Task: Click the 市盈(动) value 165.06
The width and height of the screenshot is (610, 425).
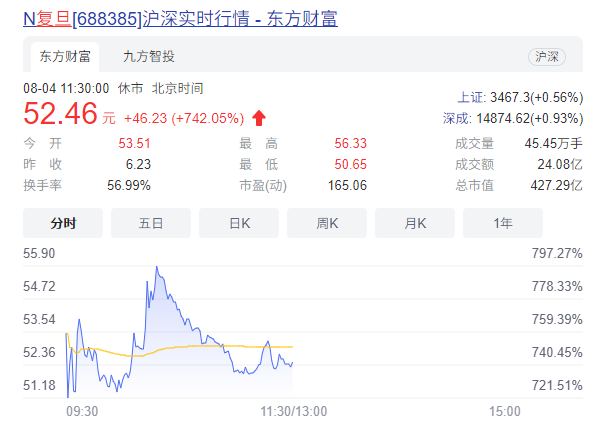Action: point(347,185)
